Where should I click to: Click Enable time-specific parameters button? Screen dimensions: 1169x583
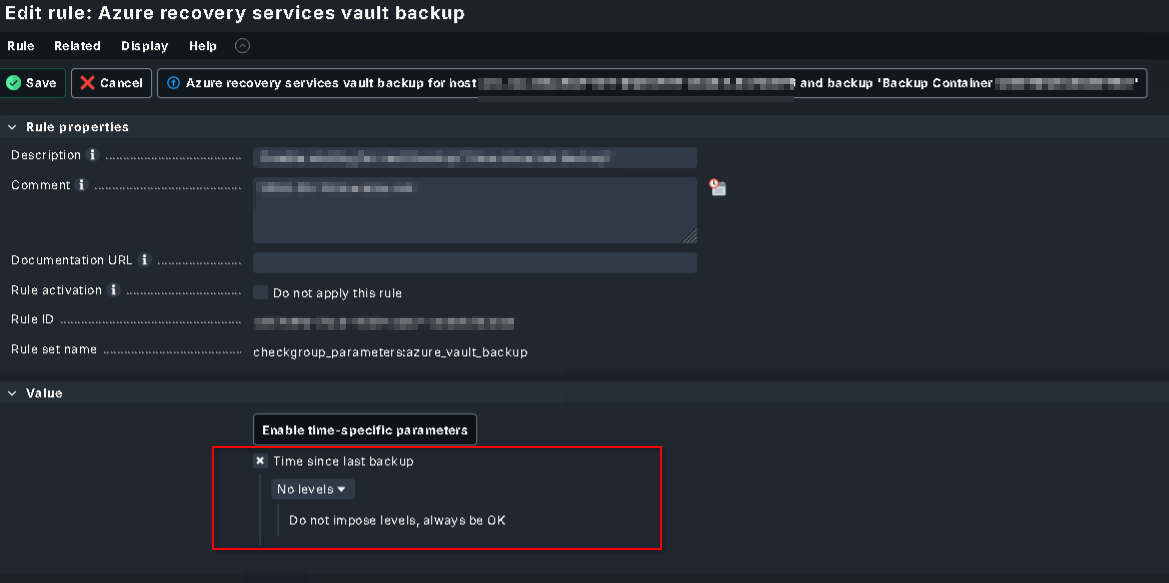click(x=365, y=430)
